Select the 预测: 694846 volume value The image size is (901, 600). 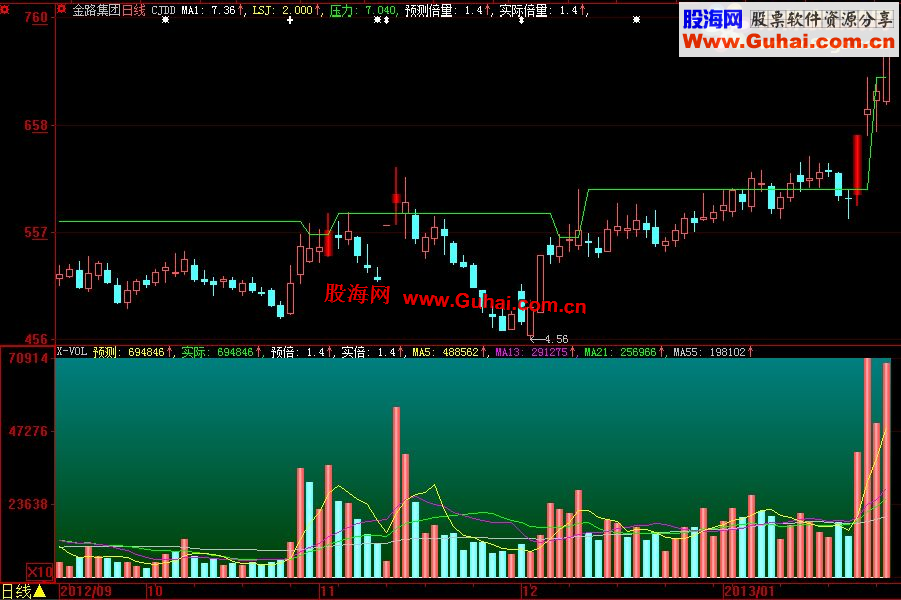tap(133, 352)
